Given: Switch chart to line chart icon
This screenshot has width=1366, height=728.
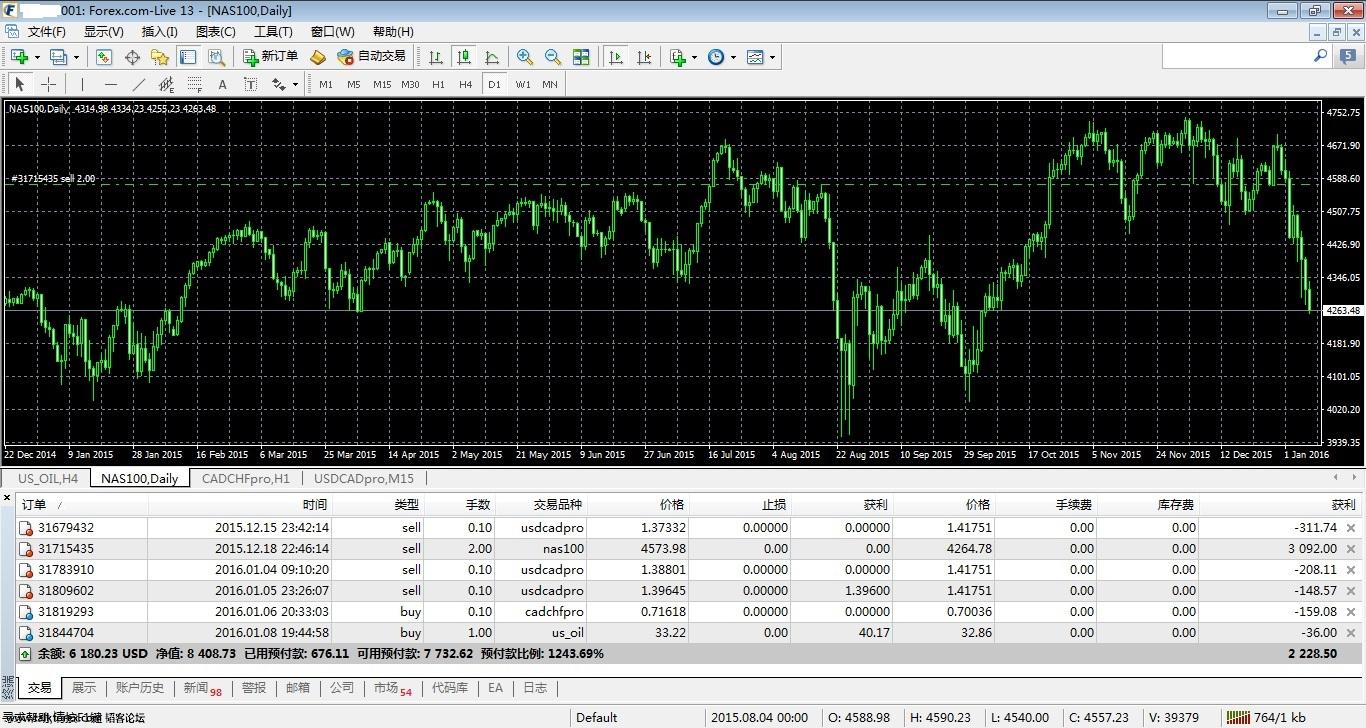Looking at the screenshot, I should [x=492, y=57].
